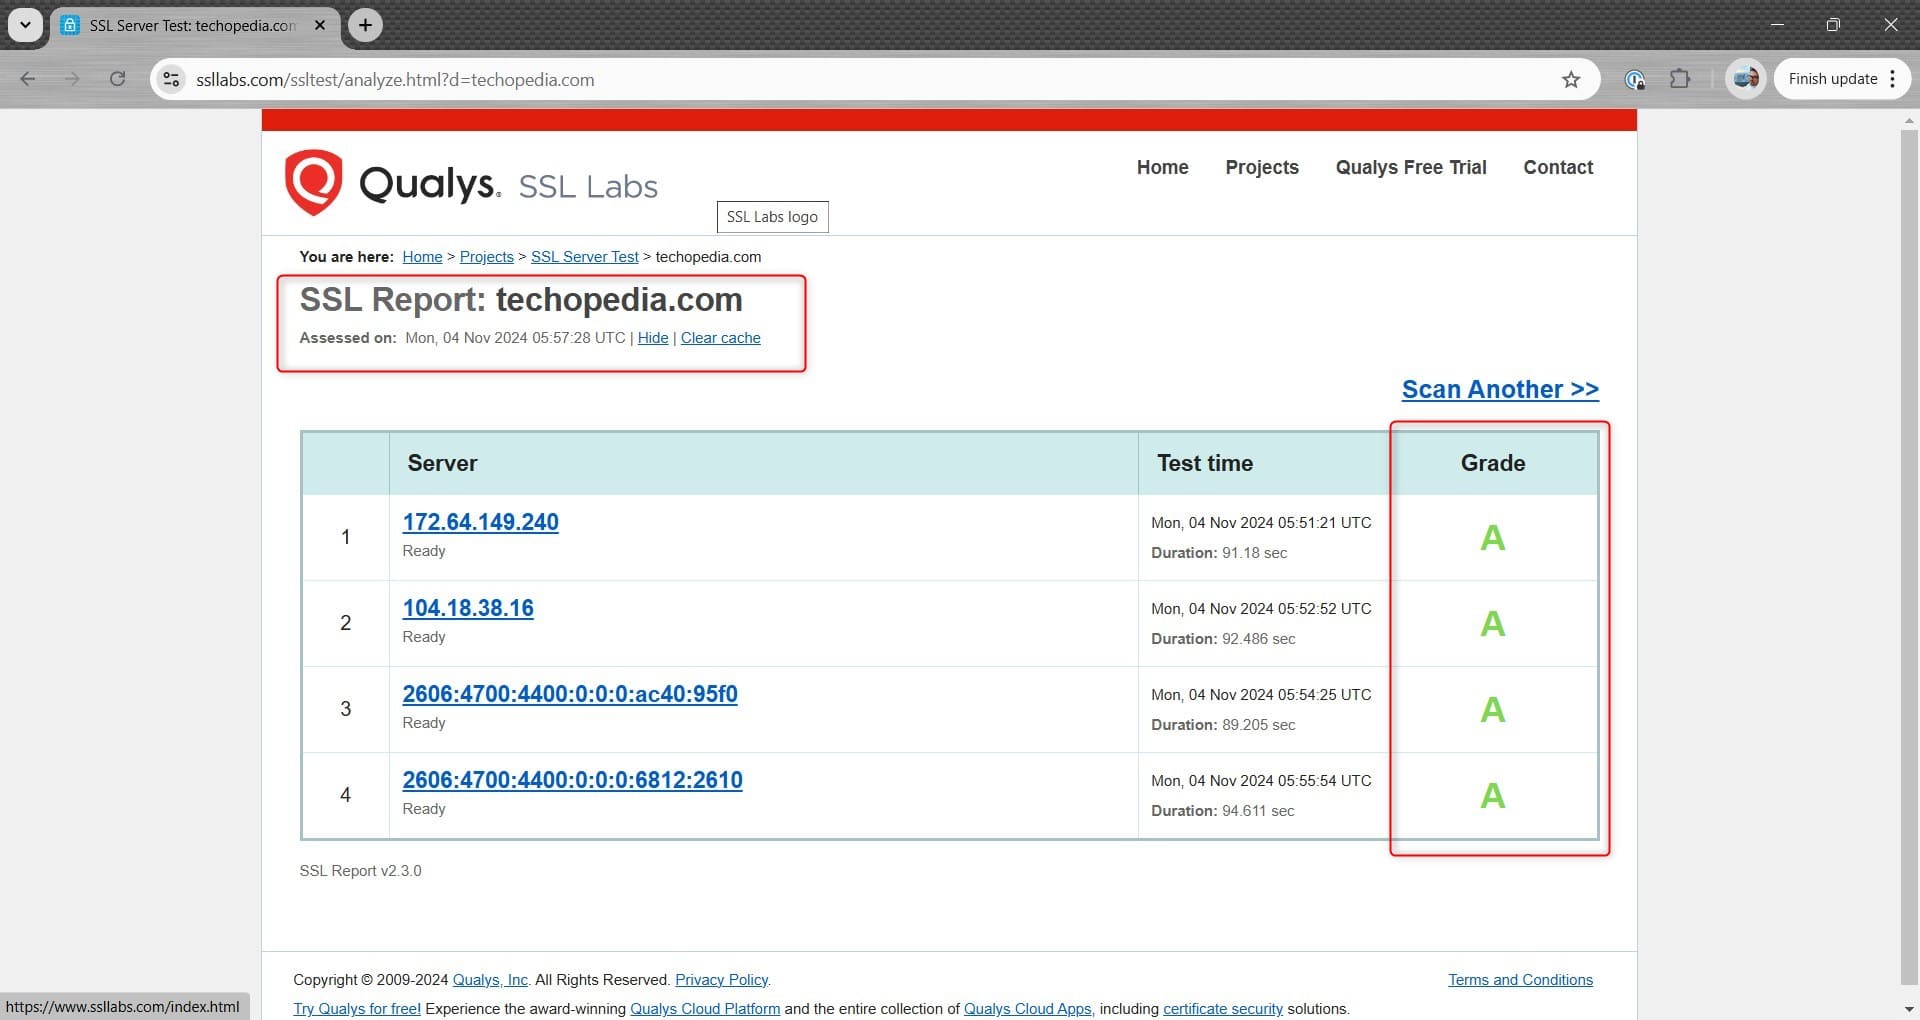The image size is (1920, 1020).
Task: Minimize the browser window
Action: pos(1777,25)
